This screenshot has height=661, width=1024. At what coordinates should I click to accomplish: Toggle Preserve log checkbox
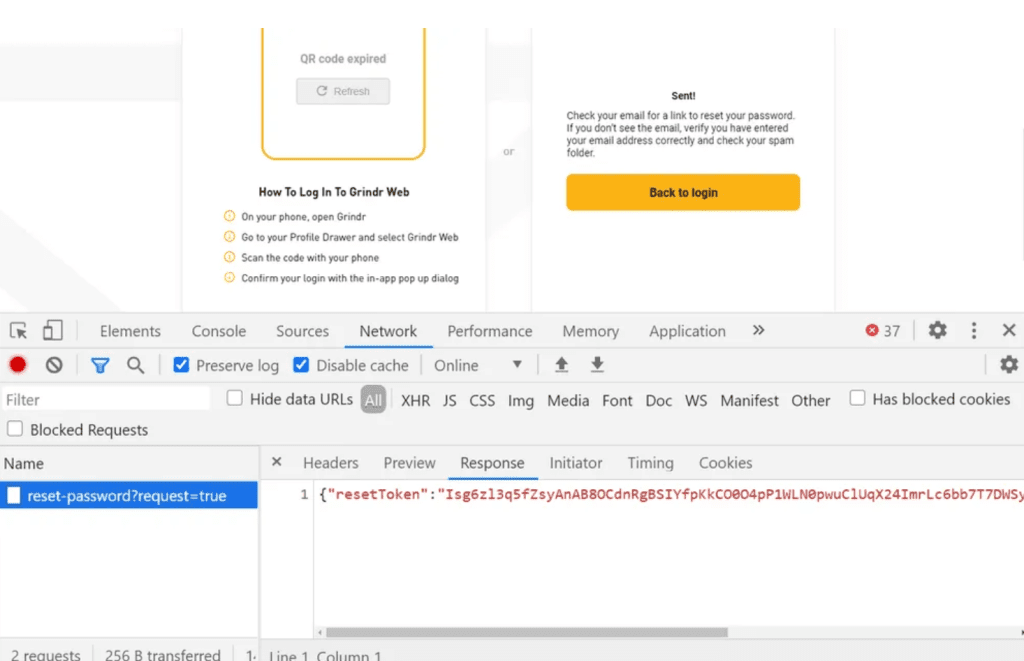point(181,364)
